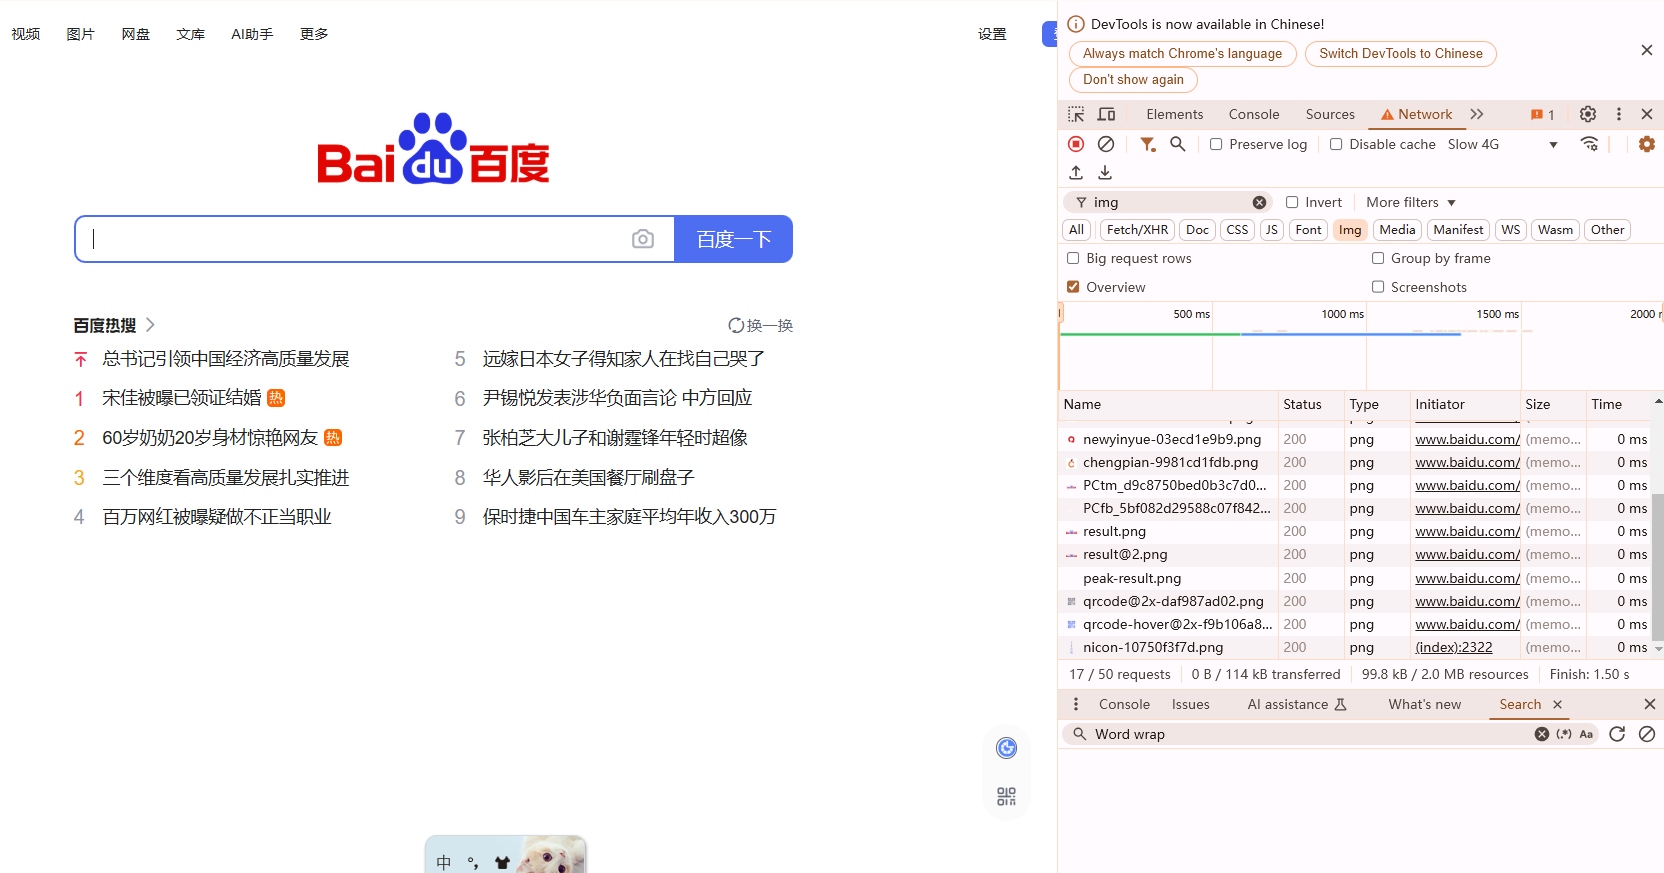This screenshot has width=1664, height=873.
Task: Export HAR file with download icon
Action: point(1105,173)
